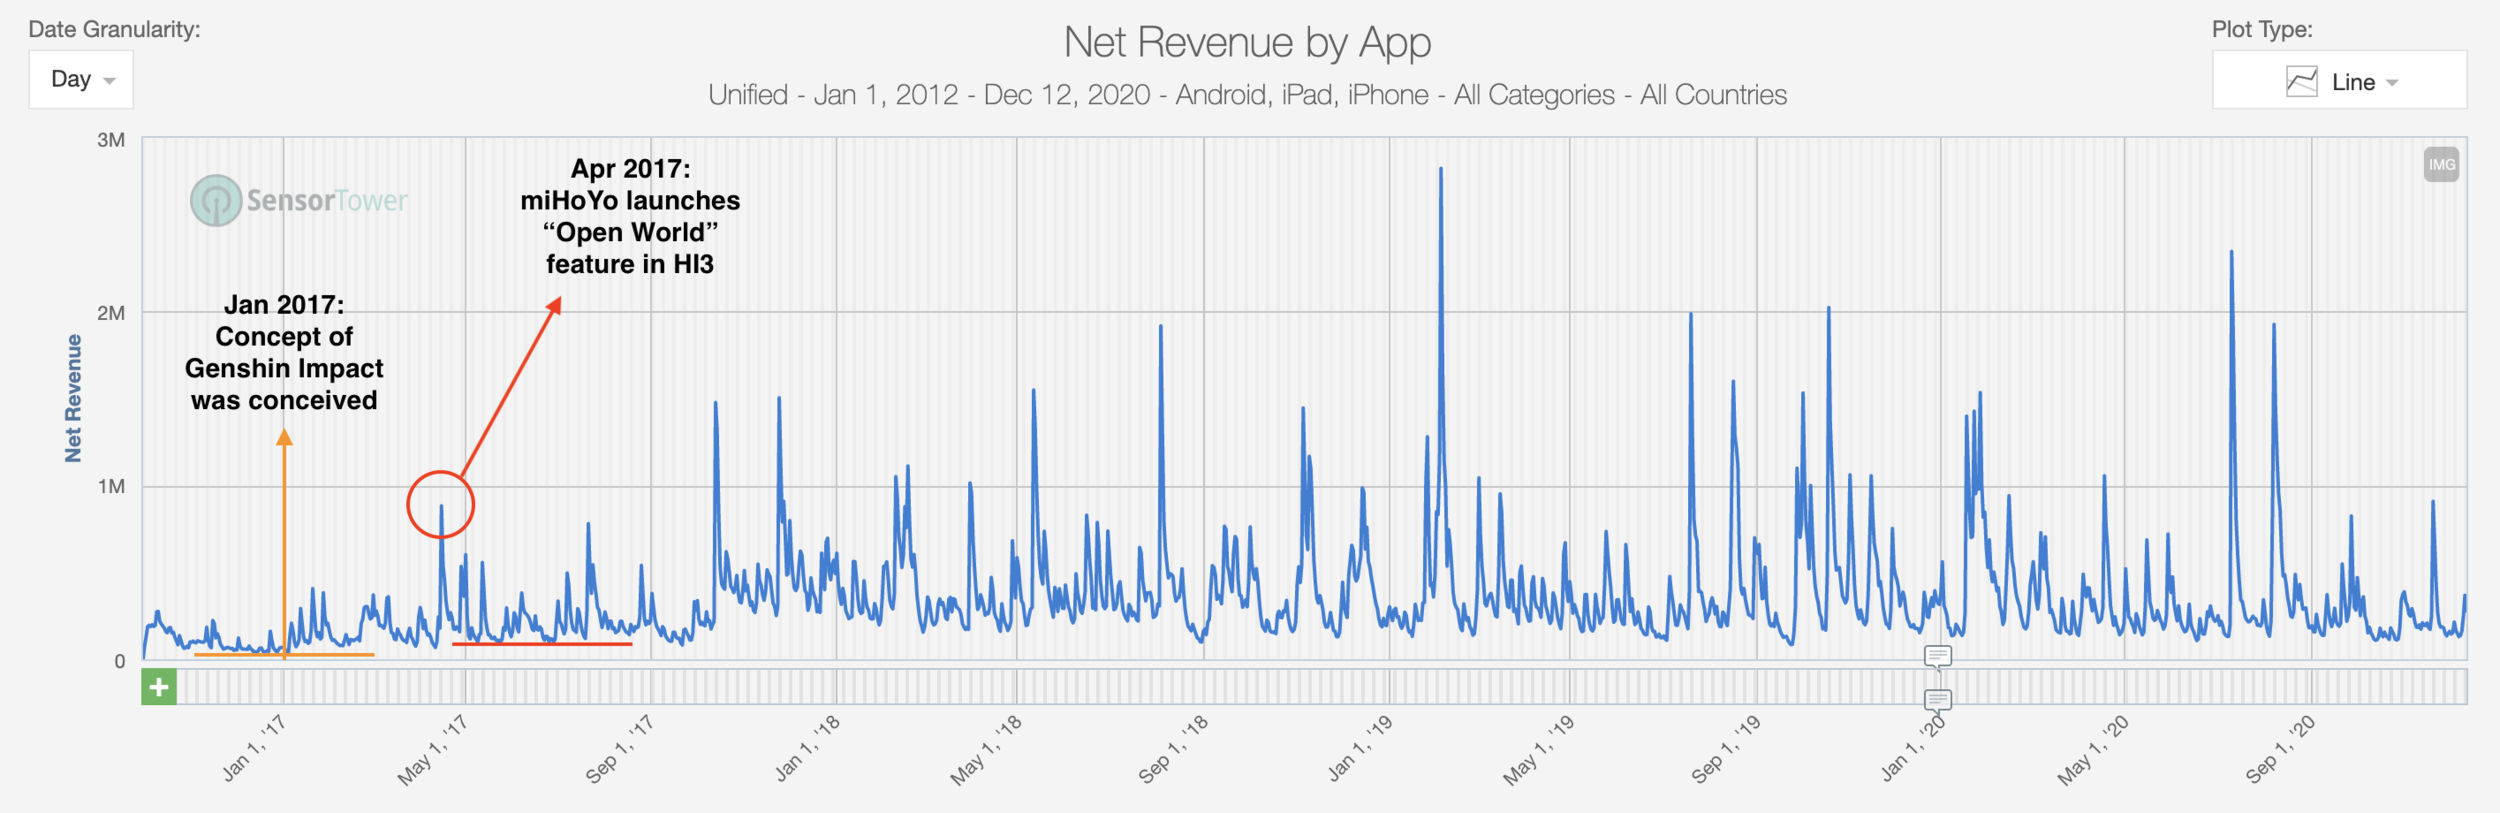Click the Jan 1, '17 axis label
The width and height of the screenshot is (2500, 813).
pyautogui.click(x=254, y=748)
